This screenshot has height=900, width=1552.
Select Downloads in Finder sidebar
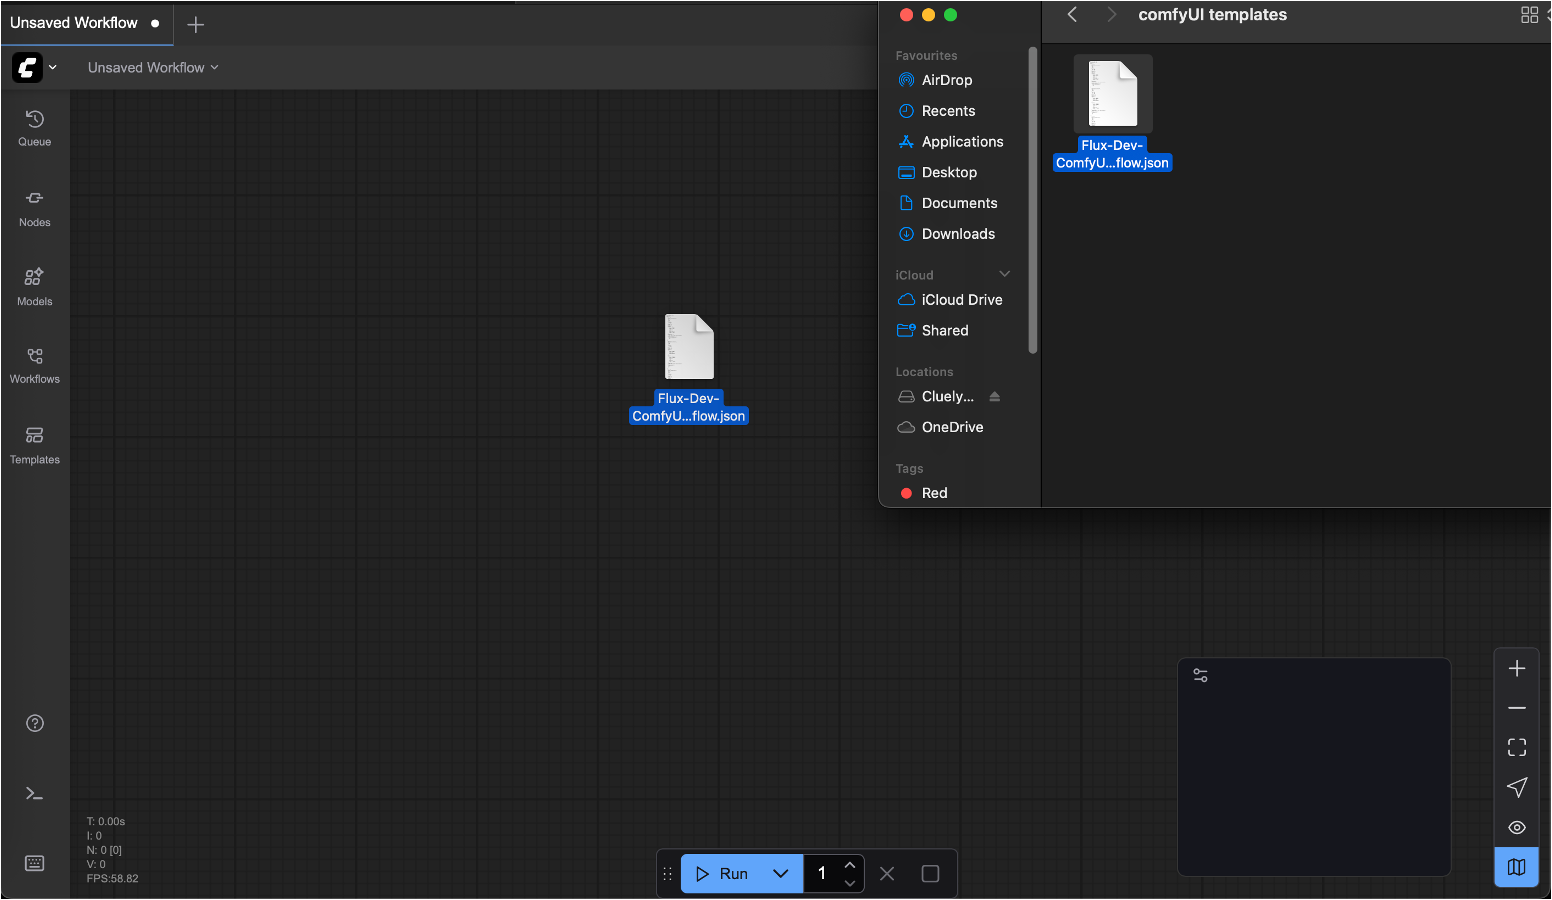click(x=958, y=234)
